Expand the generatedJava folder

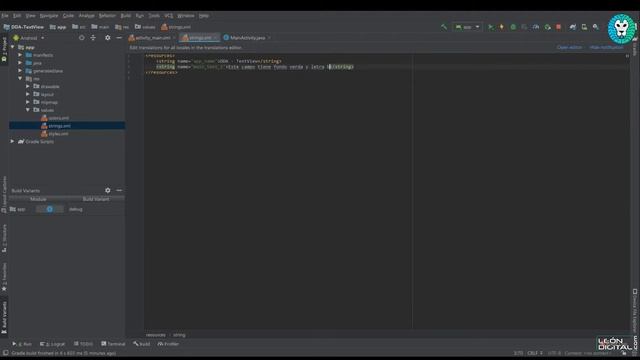[20, 71]
